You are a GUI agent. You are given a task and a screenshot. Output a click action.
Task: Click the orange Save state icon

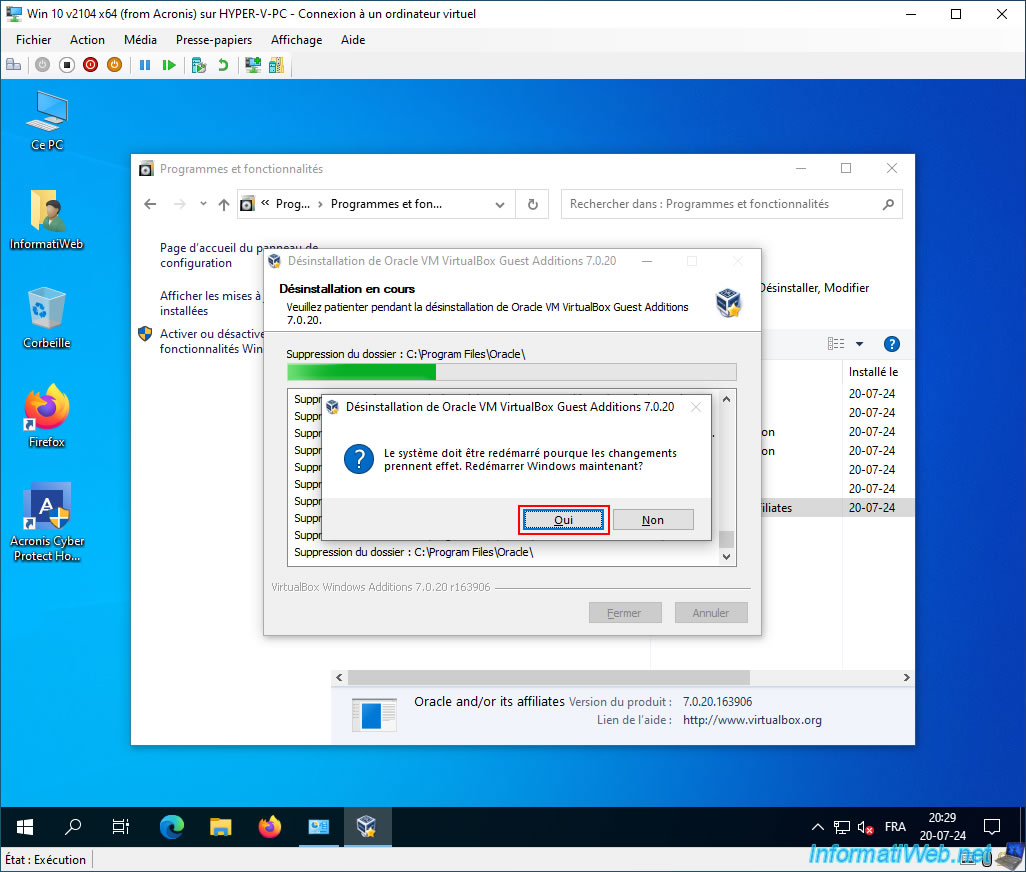115,65
